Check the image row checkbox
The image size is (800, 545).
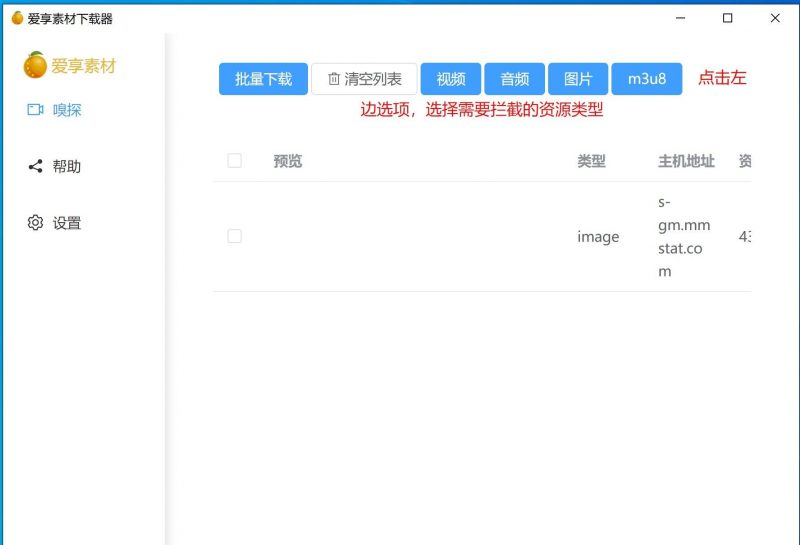click(235, 237)
